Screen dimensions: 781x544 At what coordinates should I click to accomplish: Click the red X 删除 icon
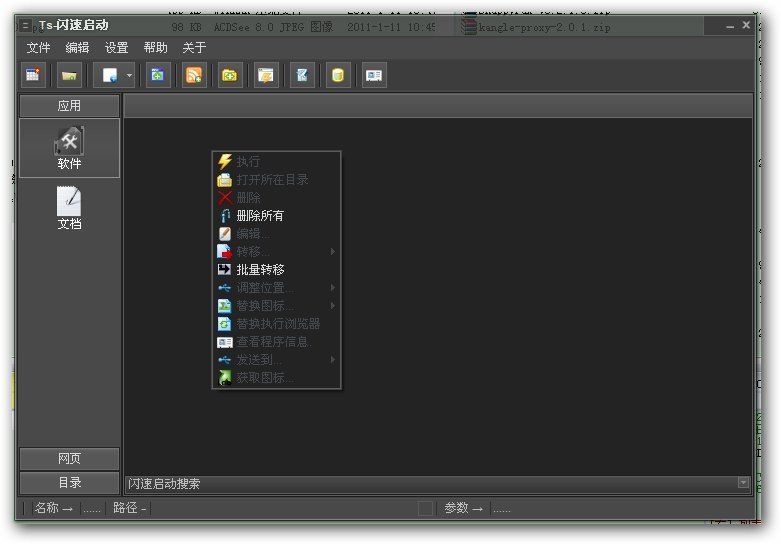[225, 198]
